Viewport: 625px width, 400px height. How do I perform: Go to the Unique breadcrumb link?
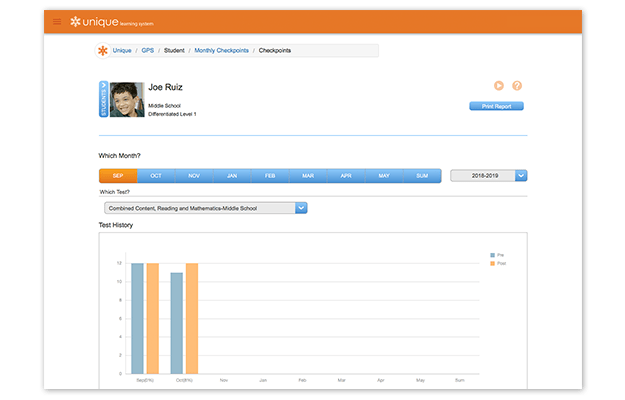pos(122,51)
